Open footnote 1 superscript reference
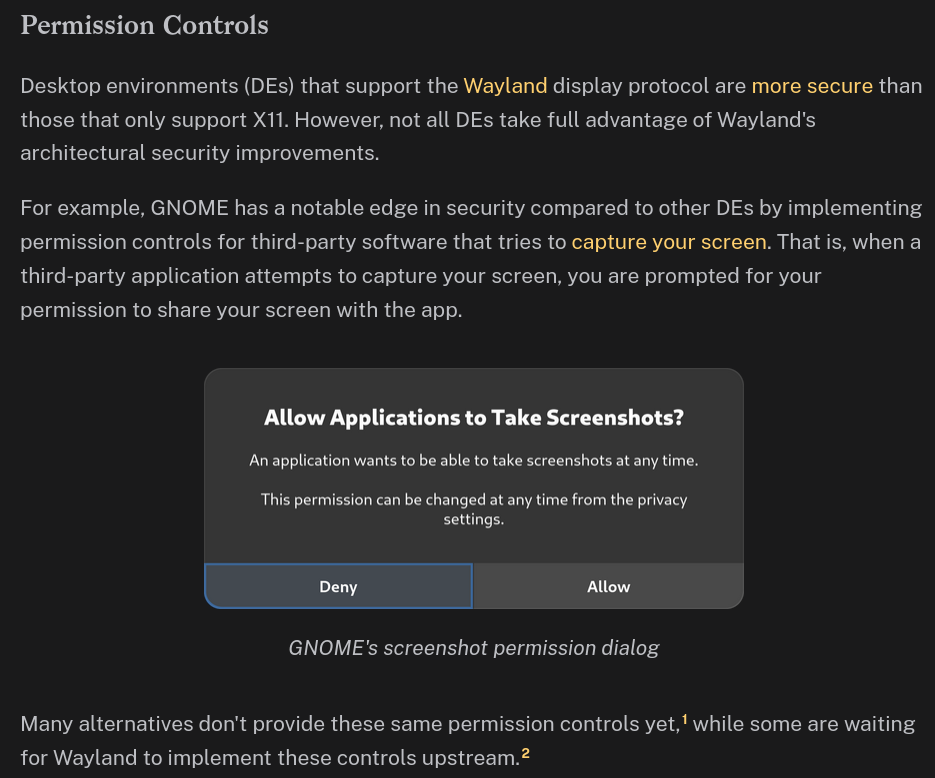935x778 pixels. pos(685,719)
